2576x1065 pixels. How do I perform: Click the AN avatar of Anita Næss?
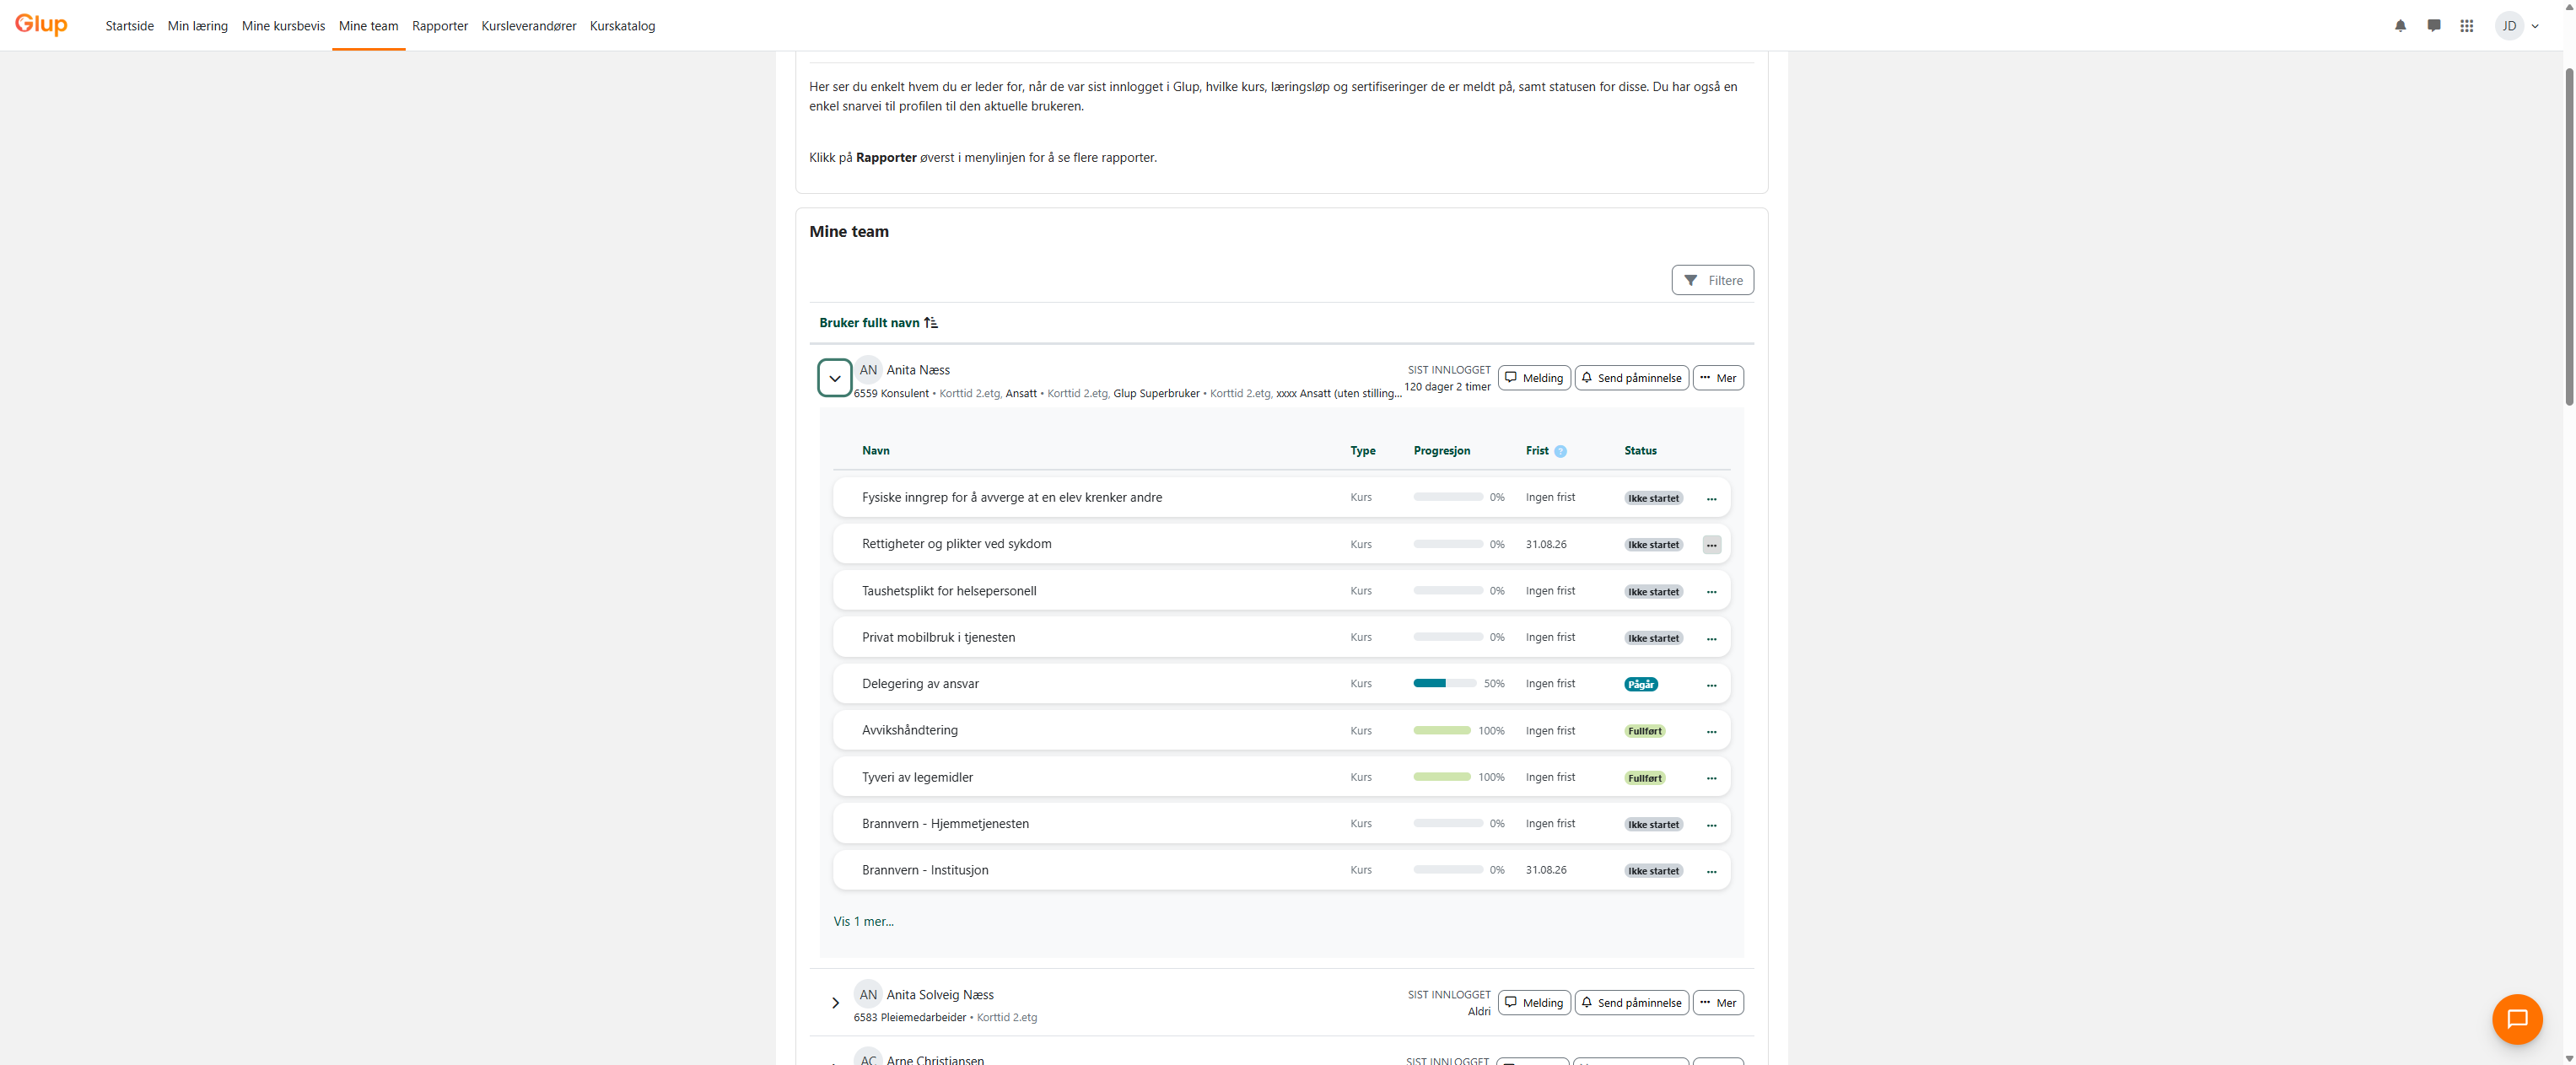[868, 370]
